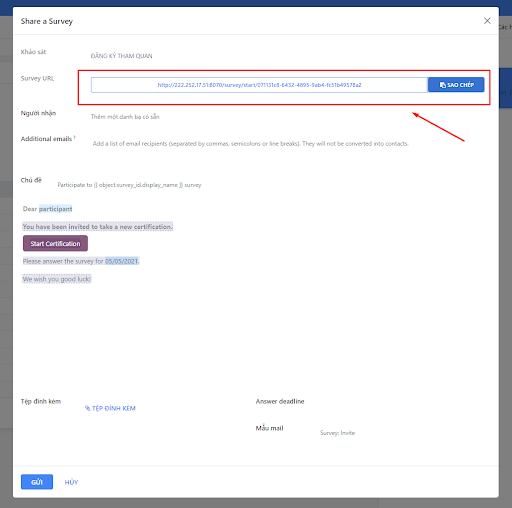This screenshot has width=512, height=508.
Task: Click the Start Certification button
Action: click(x=55, y=243)
